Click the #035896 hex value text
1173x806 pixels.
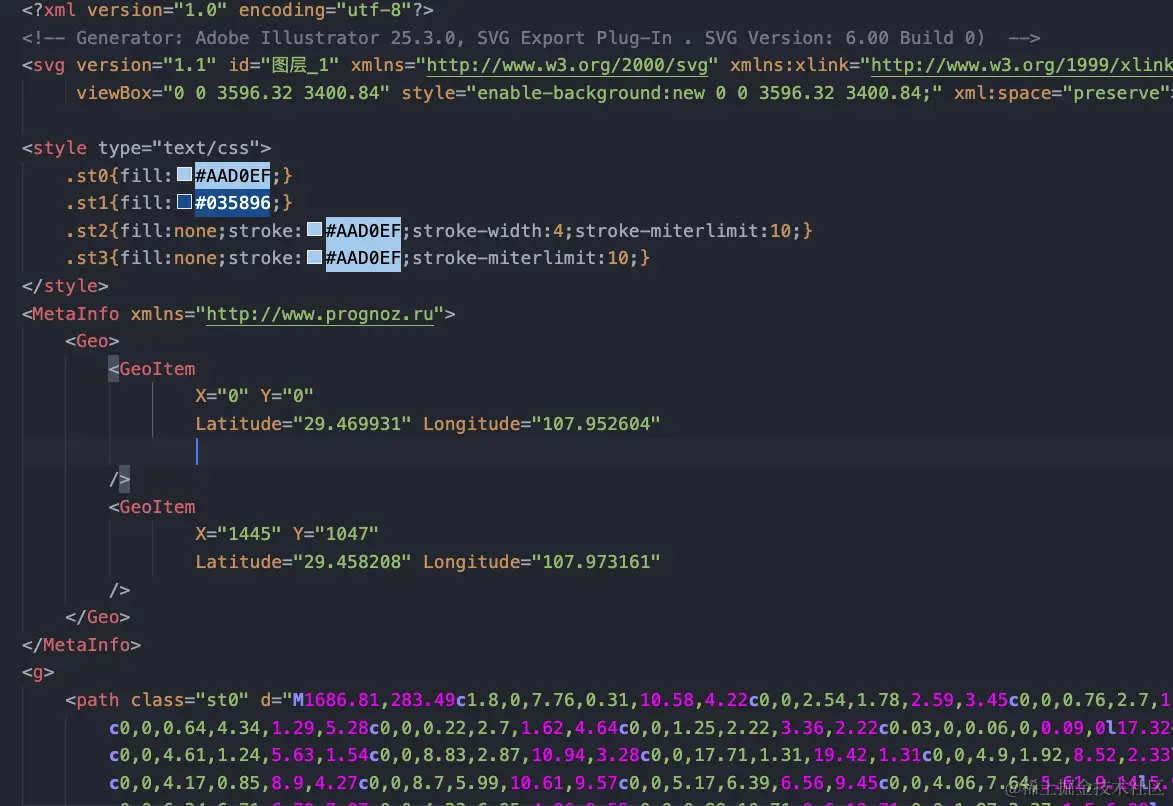(233, 203)
